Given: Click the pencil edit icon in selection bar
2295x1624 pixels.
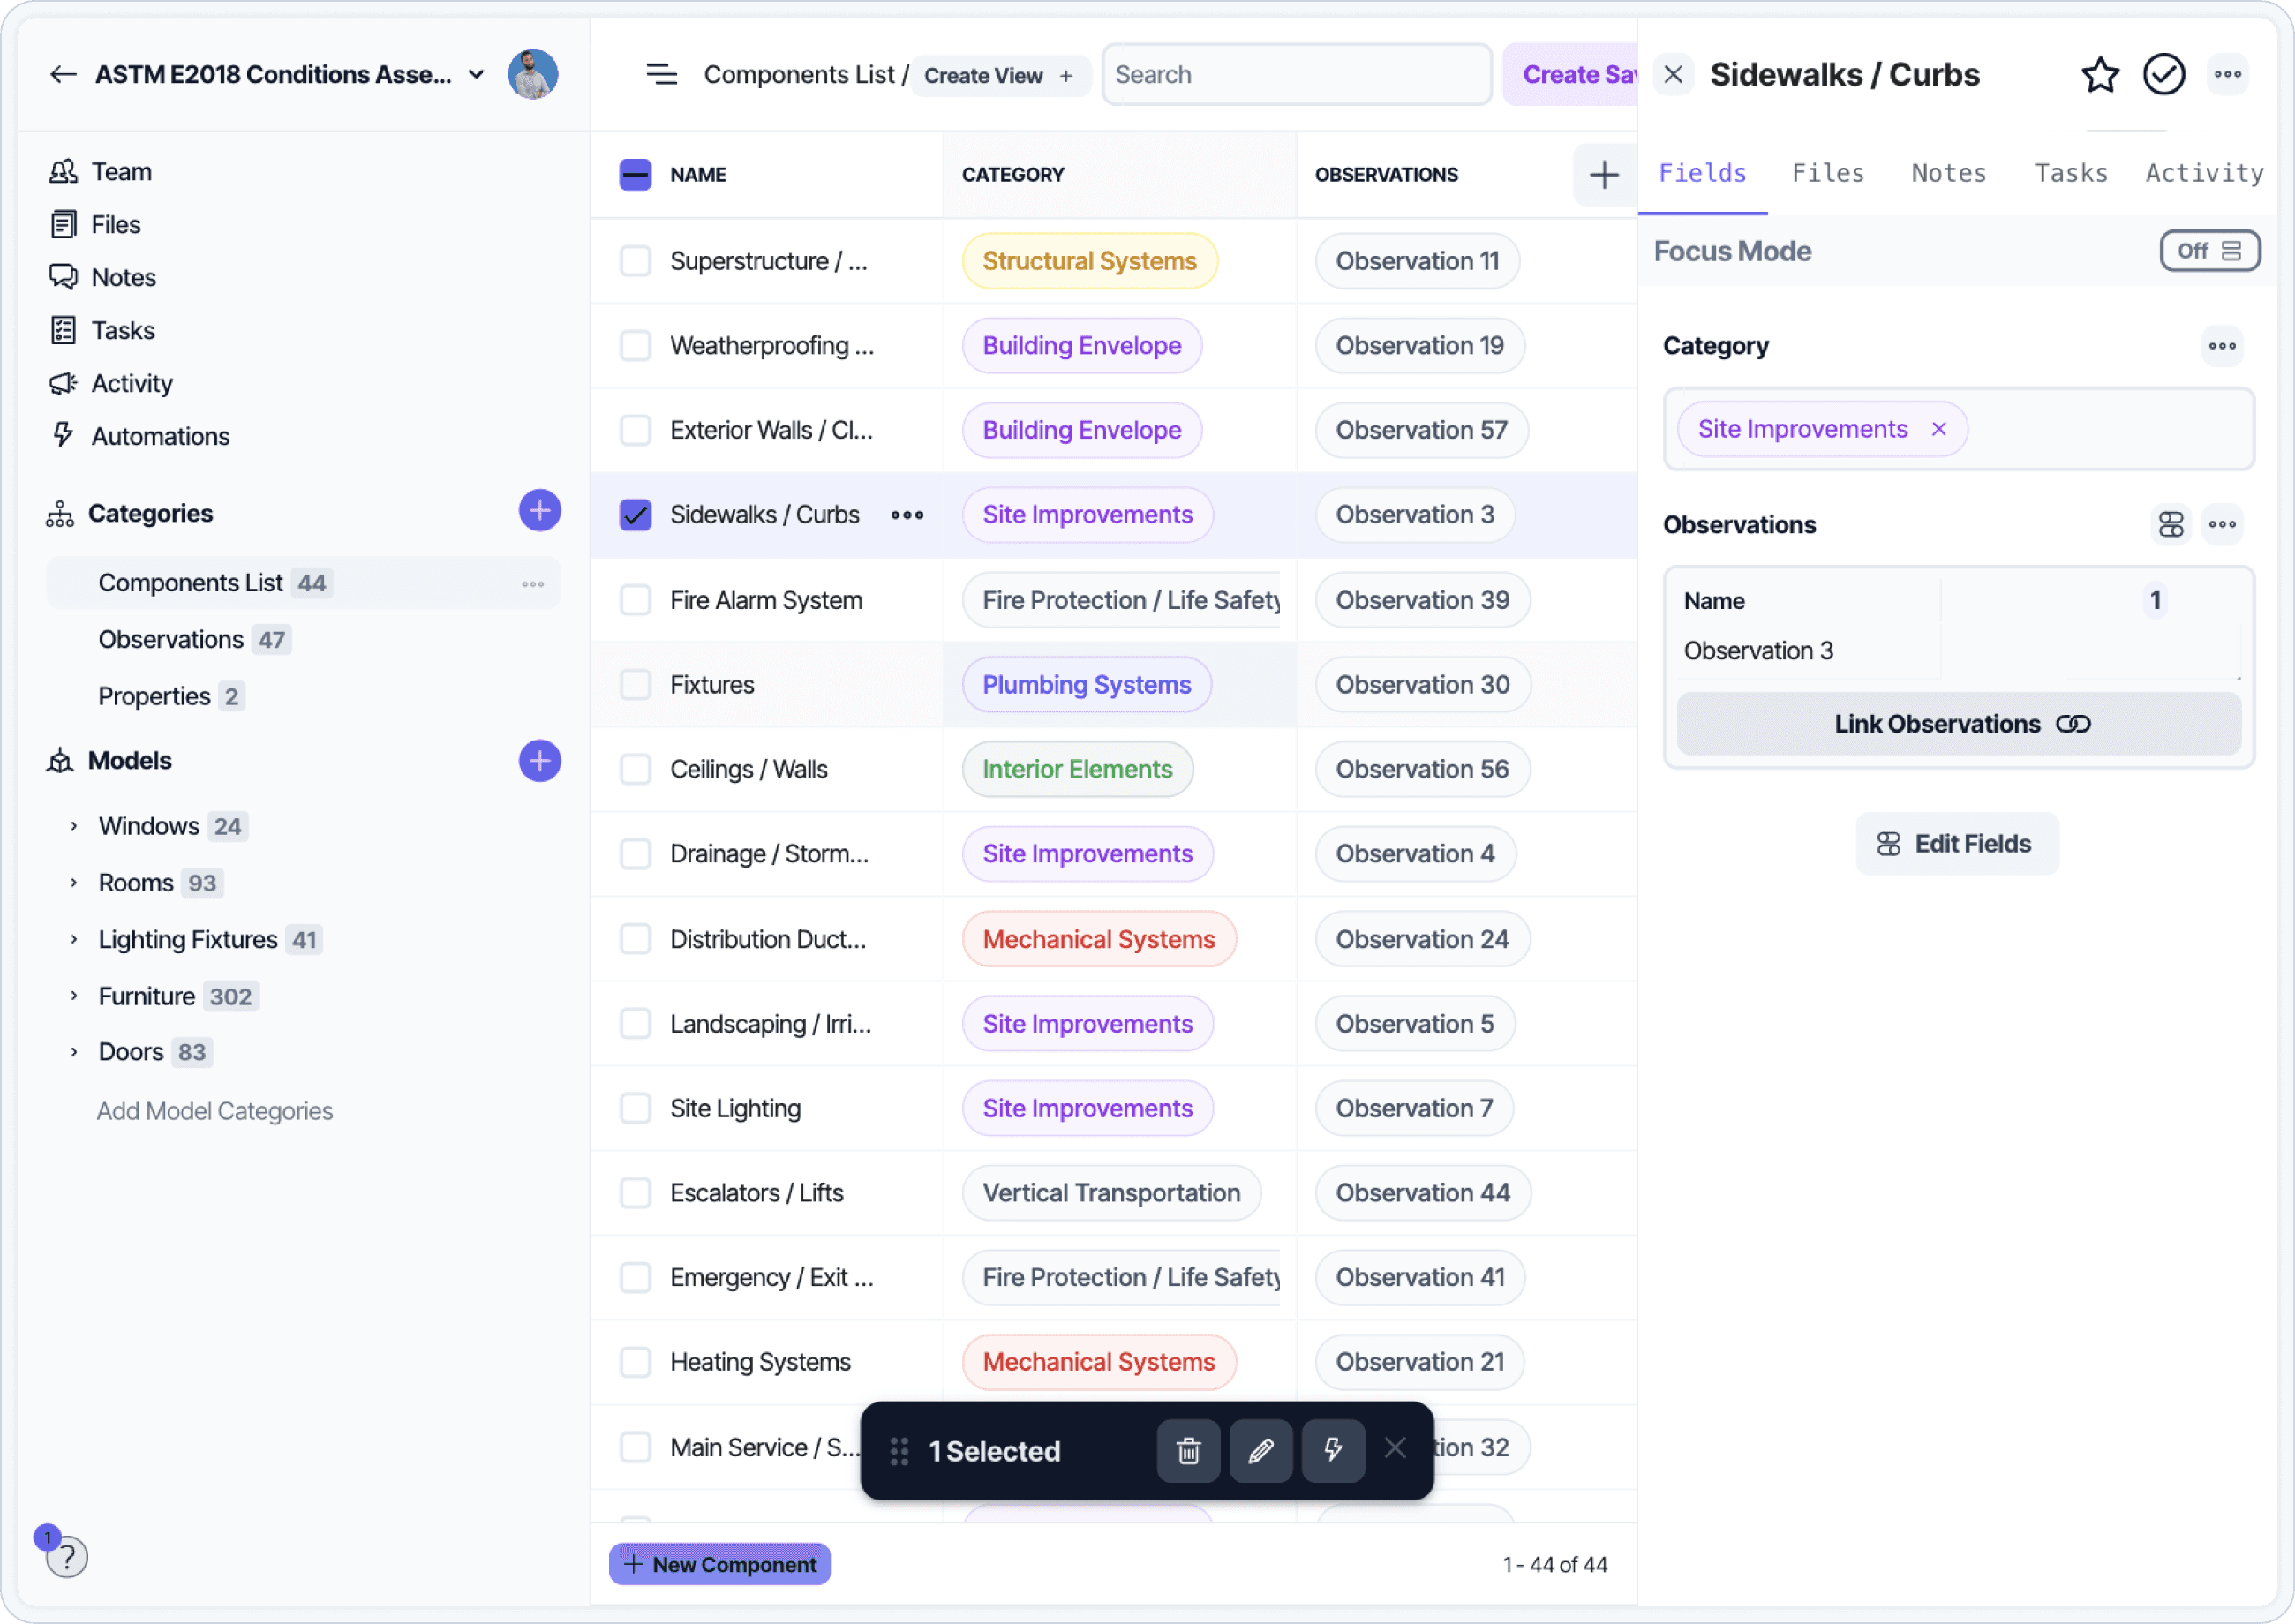Looking at the screenshot, I should (1260, 1450).
